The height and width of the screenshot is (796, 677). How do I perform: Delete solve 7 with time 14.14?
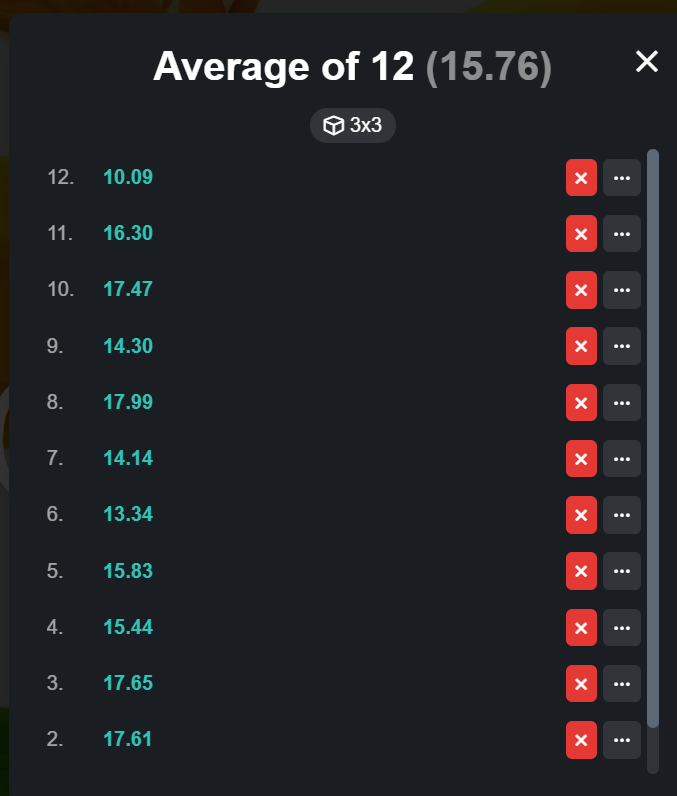click(581, 459)
